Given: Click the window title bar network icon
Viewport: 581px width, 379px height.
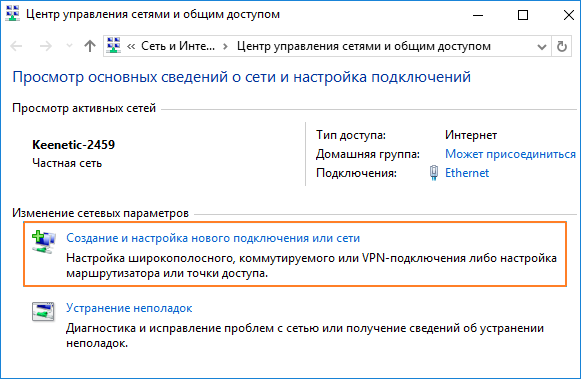Looking at the screenshot, I should click(x=12, y=14).
